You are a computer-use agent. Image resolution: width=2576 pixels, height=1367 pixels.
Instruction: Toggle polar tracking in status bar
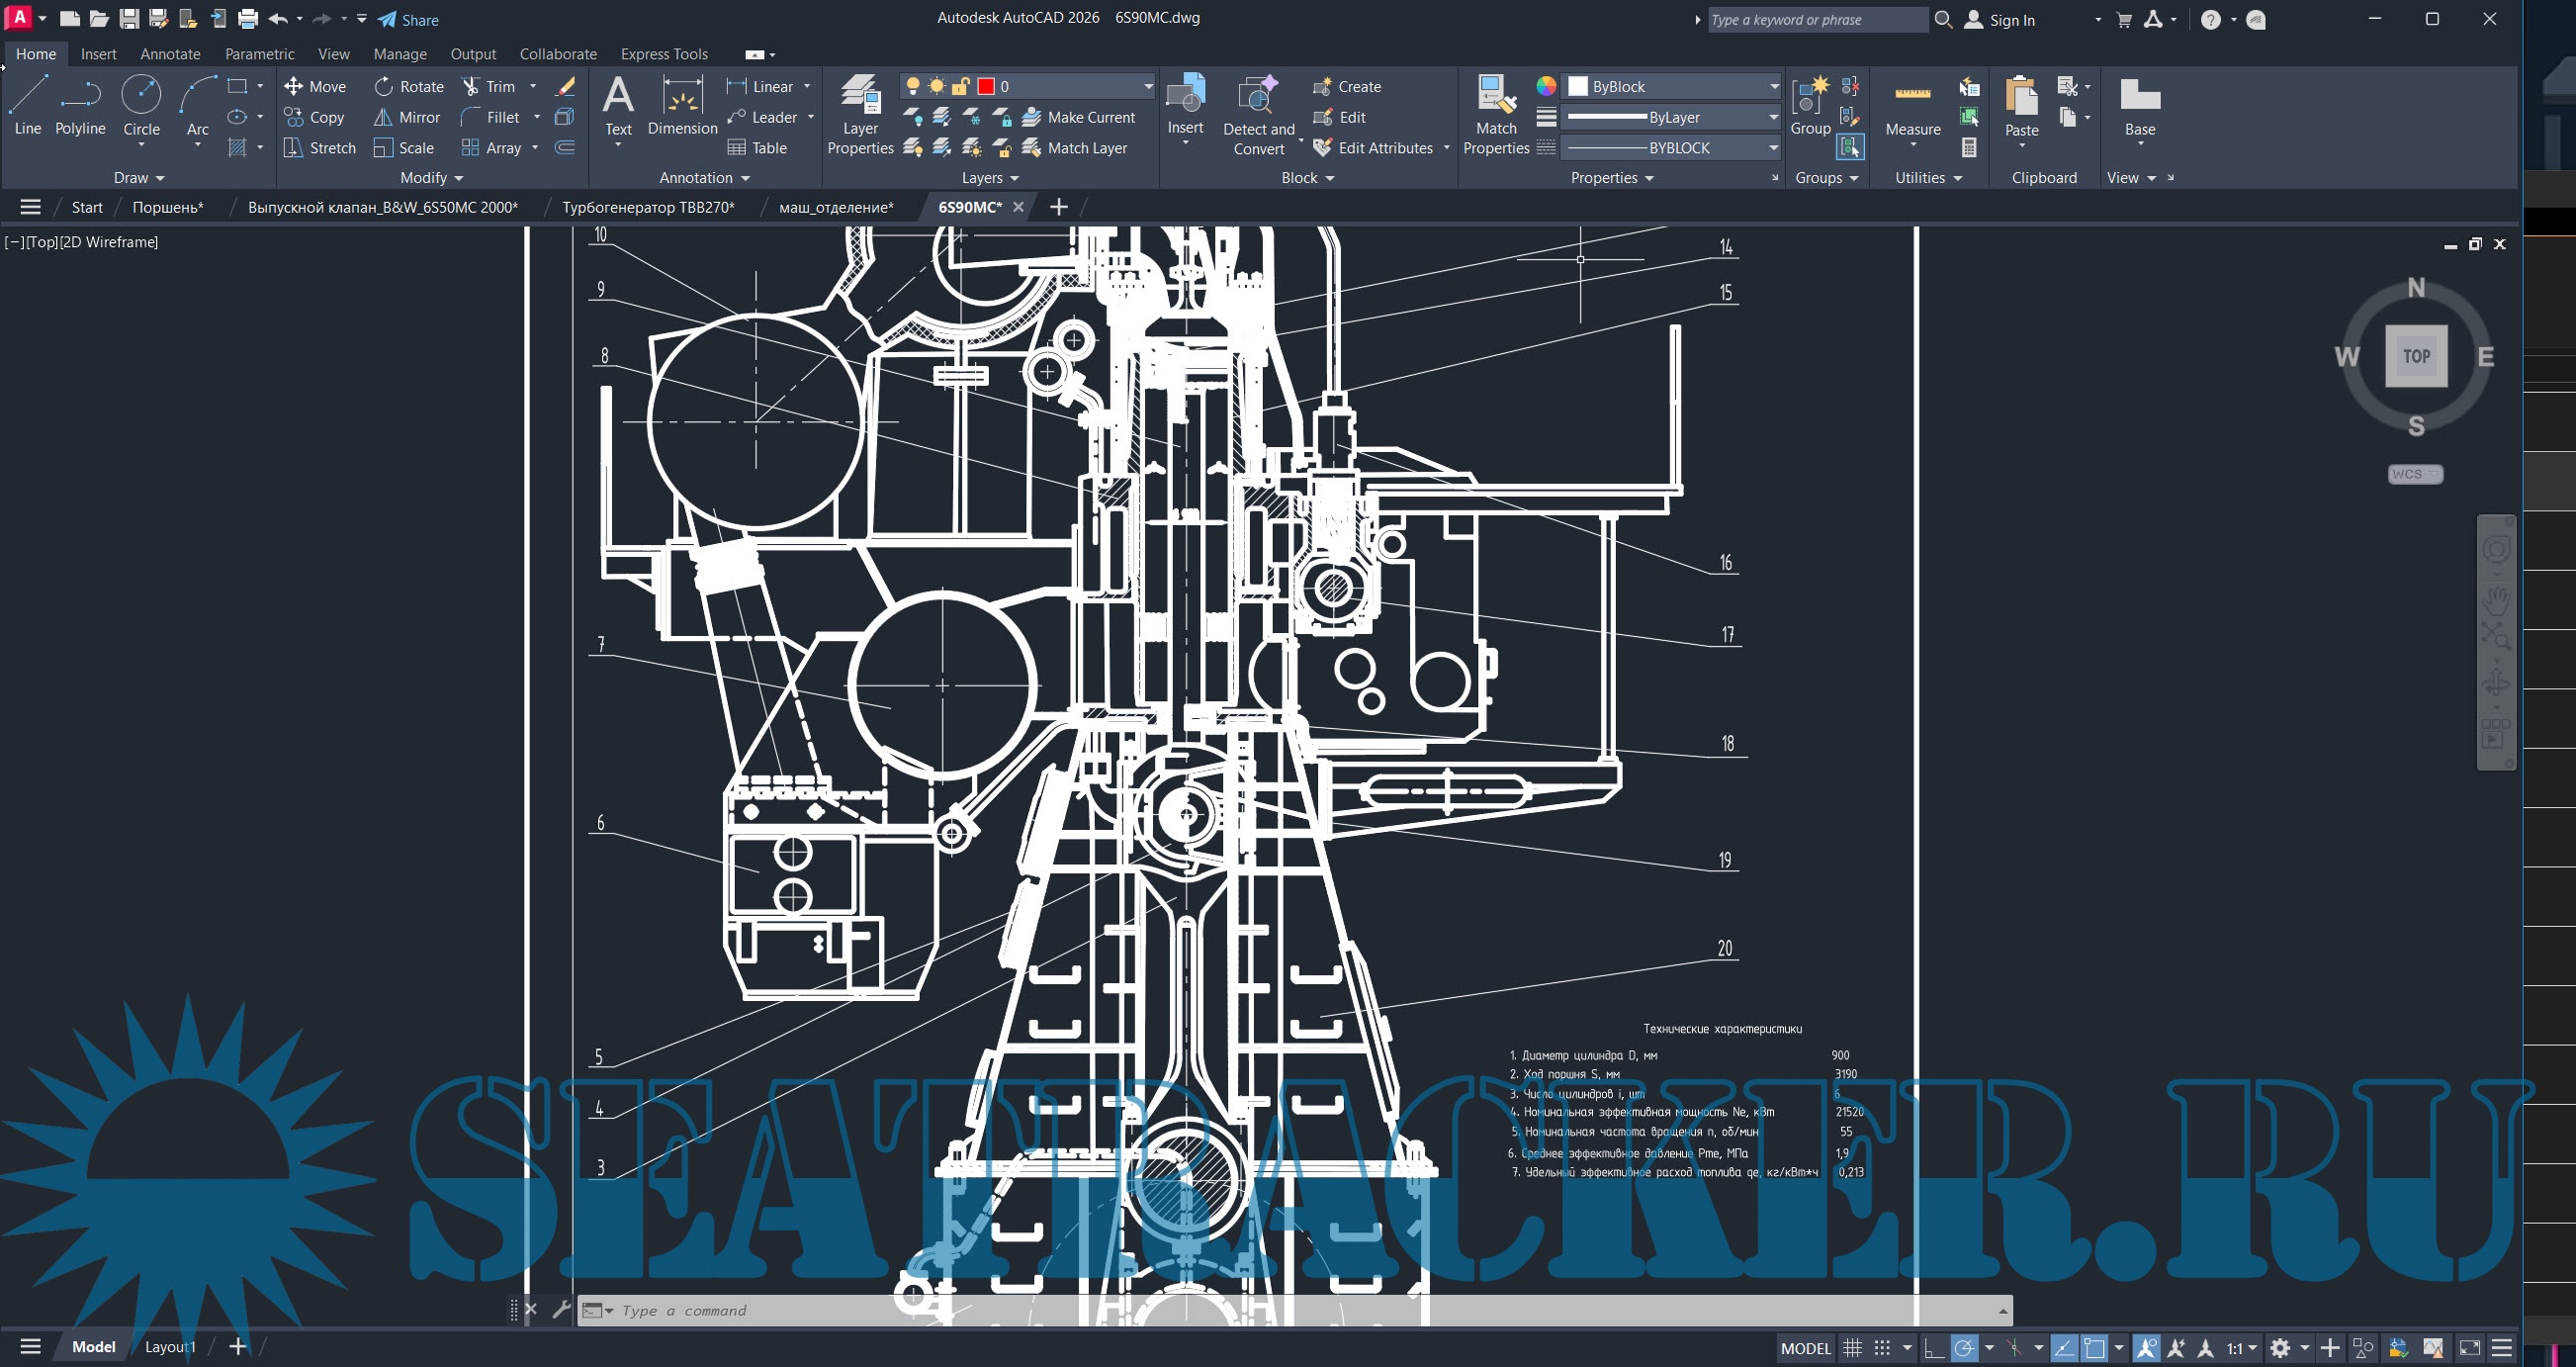[x=1964, y=1348]
